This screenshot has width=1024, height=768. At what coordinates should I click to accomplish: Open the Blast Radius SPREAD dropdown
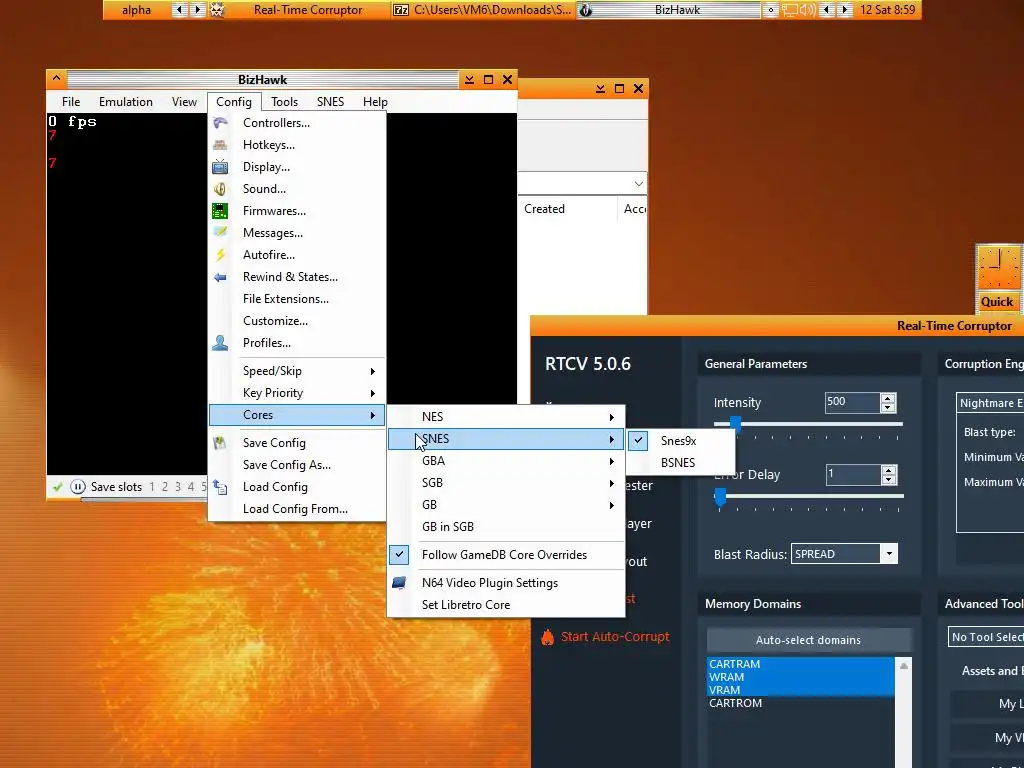tap(889, 554)
